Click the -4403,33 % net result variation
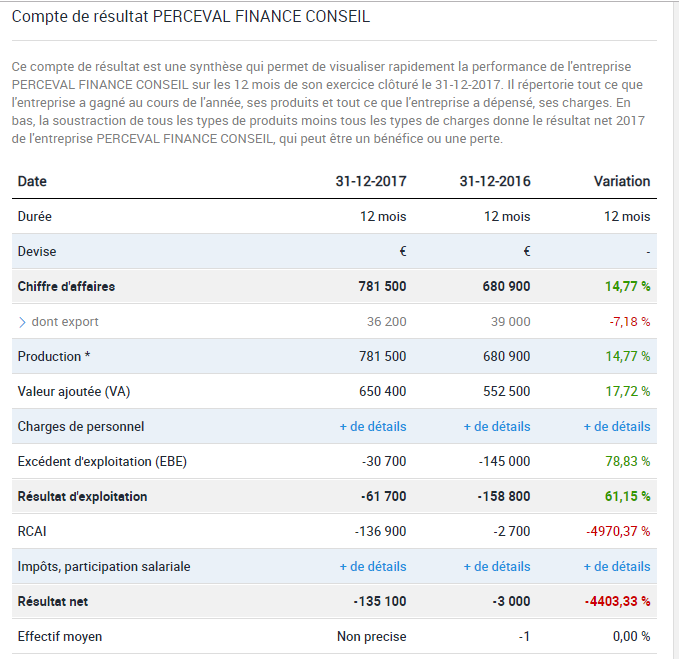The width and height of the screenshot is (679, 659). point(617,601)
